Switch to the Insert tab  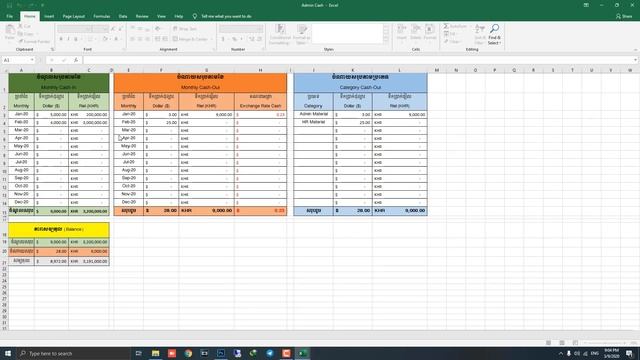49,16
